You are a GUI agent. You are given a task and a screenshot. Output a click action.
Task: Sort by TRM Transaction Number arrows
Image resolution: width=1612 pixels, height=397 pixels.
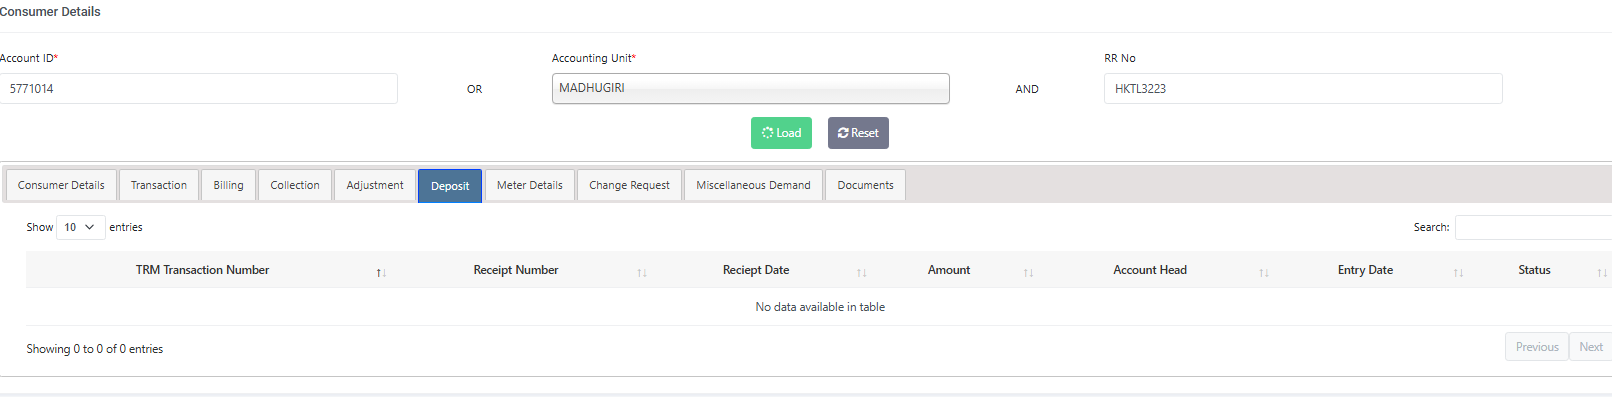381,273
